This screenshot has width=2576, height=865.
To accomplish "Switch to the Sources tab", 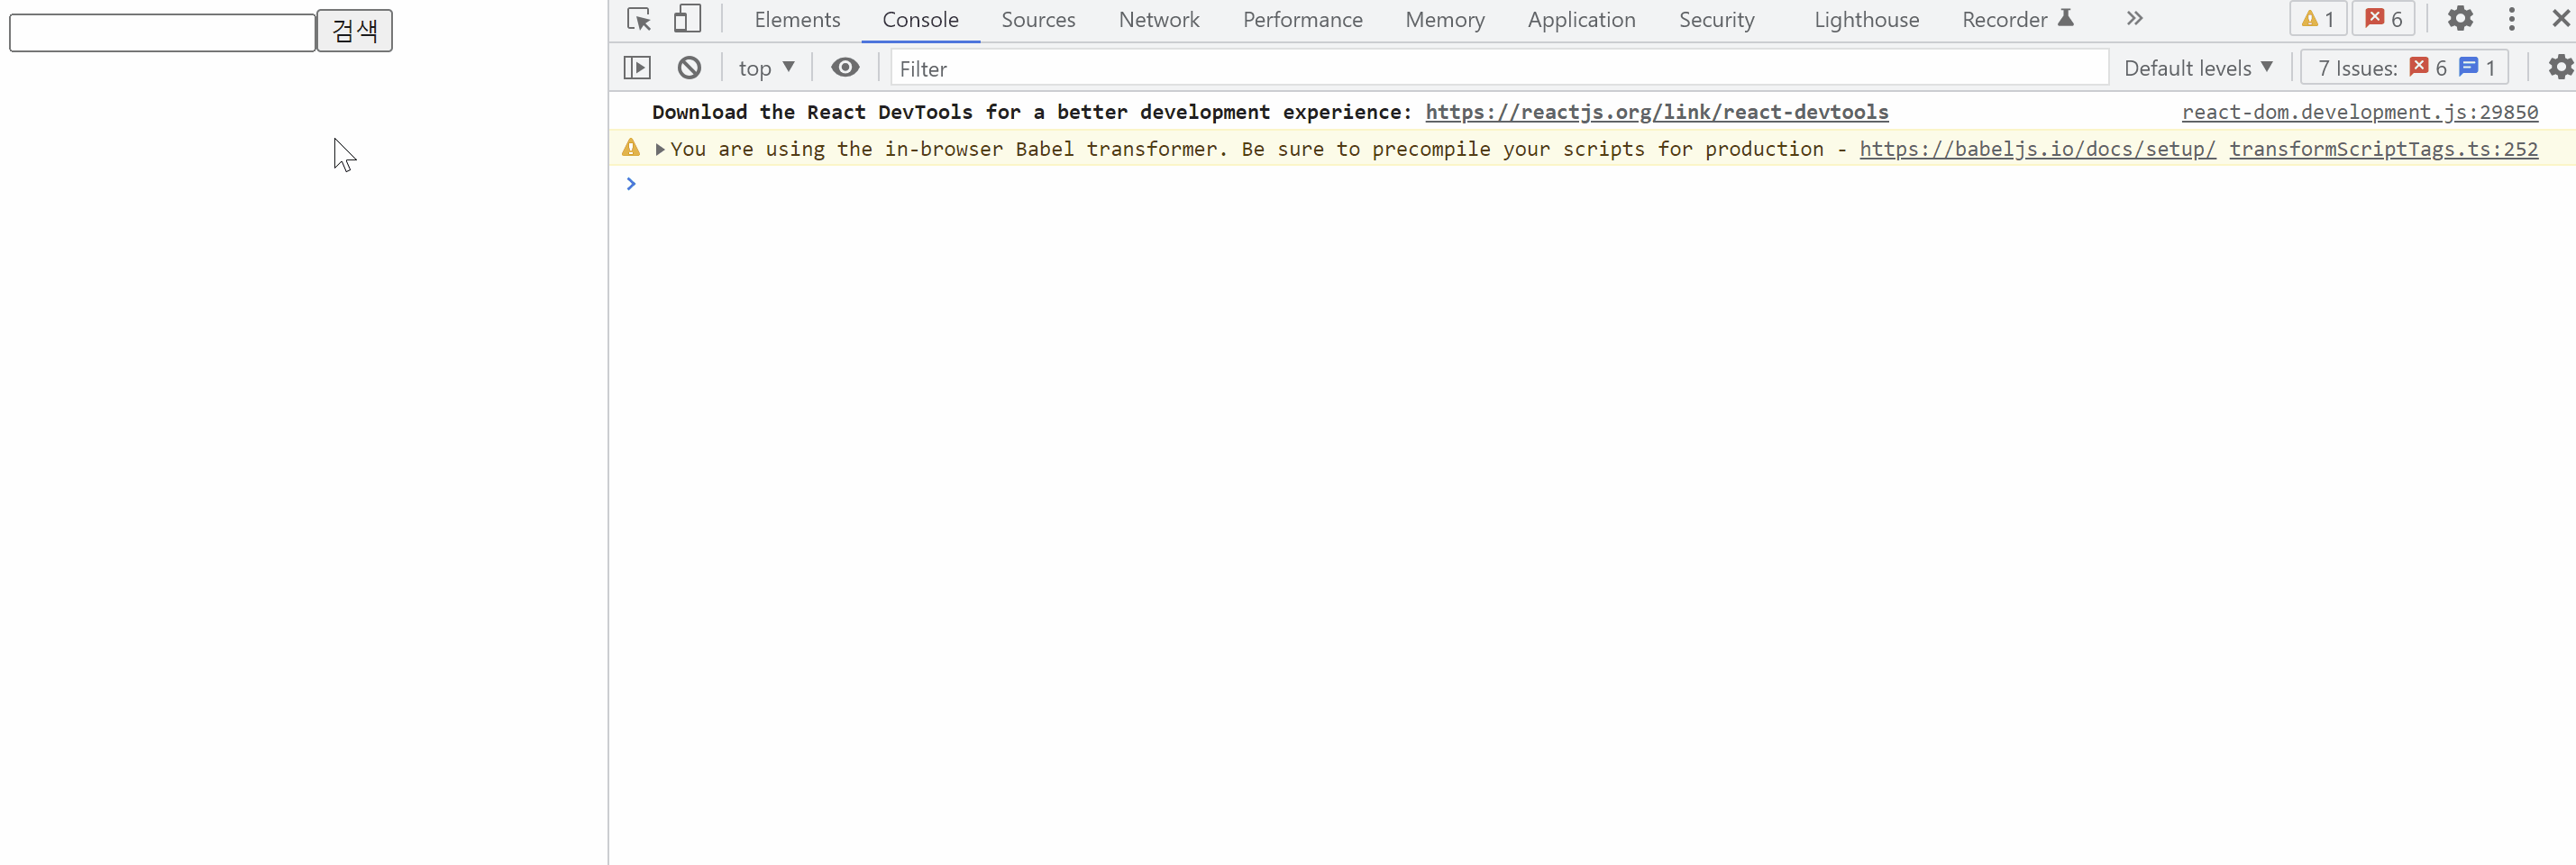I will tap(1038, 19).
